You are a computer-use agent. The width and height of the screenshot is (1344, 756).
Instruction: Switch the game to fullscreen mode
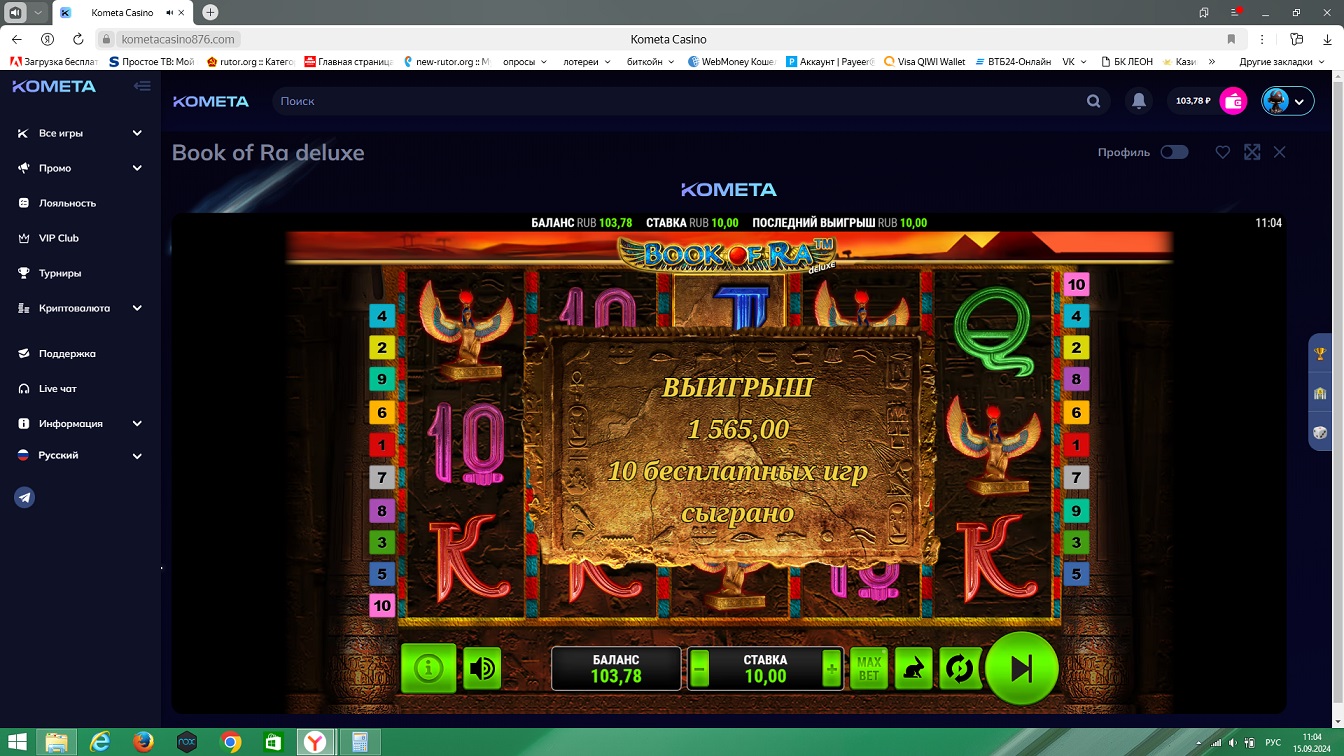tap(1252, 152)
